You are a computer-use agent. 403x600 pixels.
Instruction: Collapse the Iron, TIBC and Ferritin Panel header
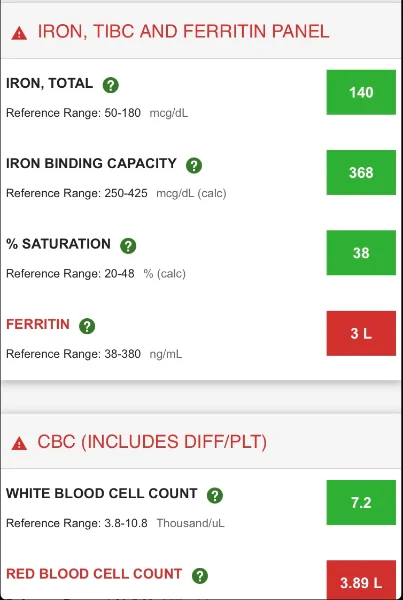tap(201, 31)
